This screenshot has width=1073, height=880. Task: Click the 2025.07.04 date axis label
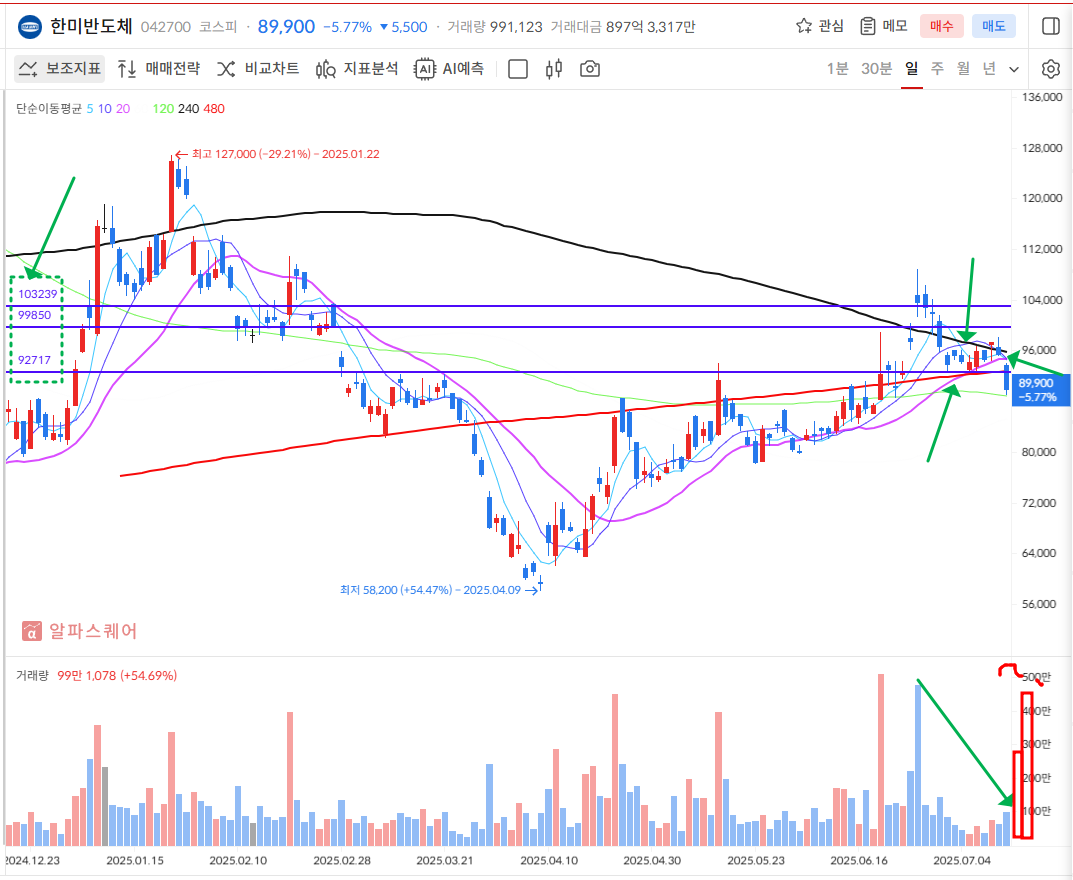[x=962, y=860]
